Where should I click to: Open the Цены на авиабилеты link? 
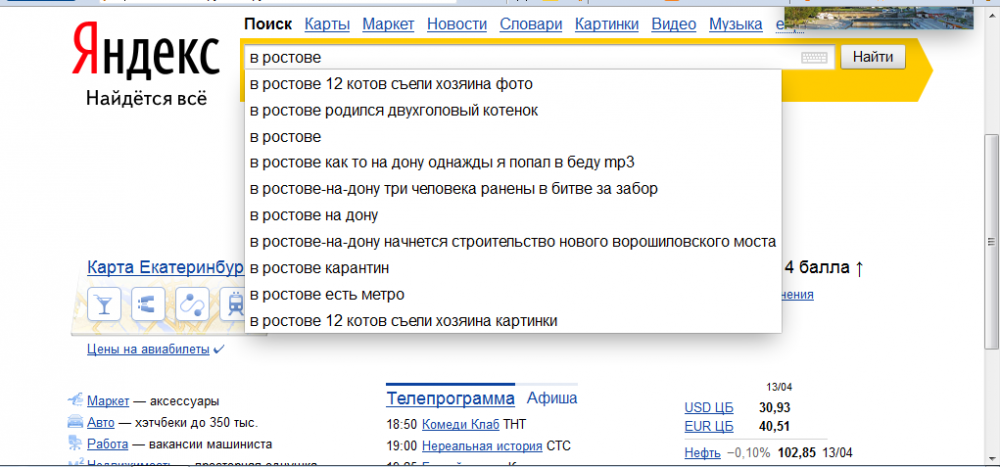(149, 350)
